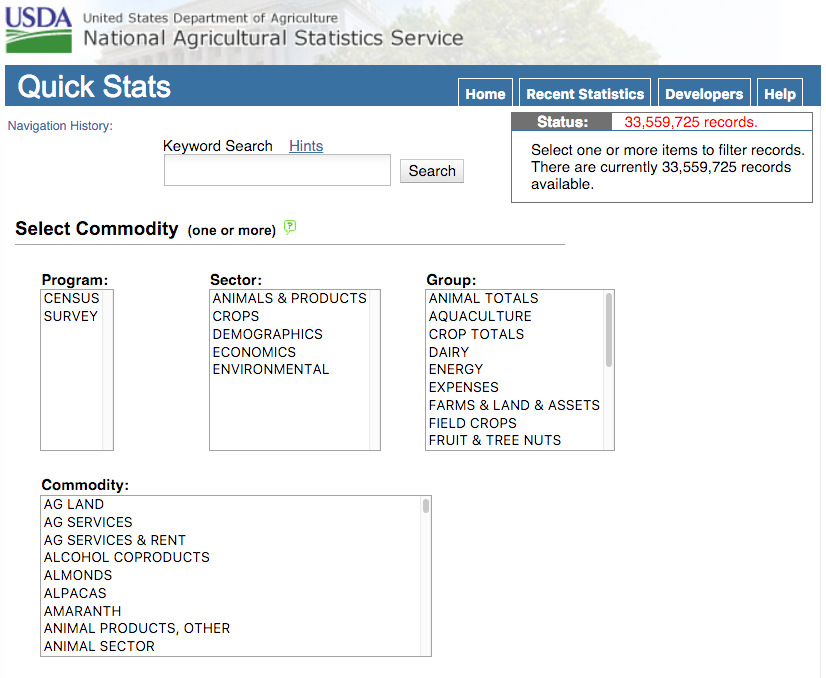Select DEMOGRAPHICS sector

(290, 334)
